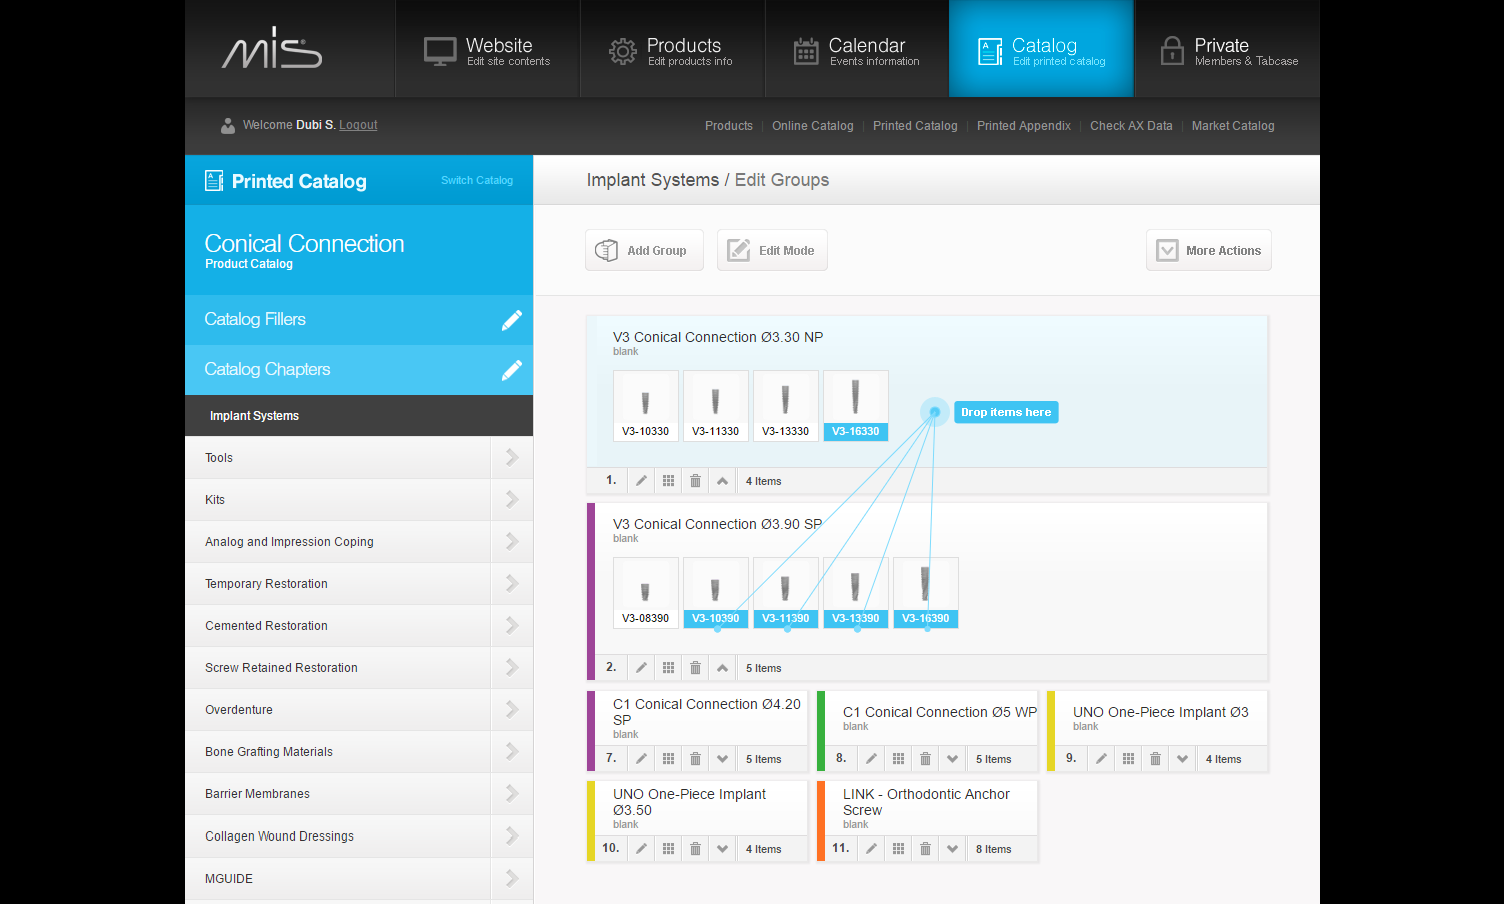Edit group 9 with pencil icon
1504x904 pixels.
1102,759
